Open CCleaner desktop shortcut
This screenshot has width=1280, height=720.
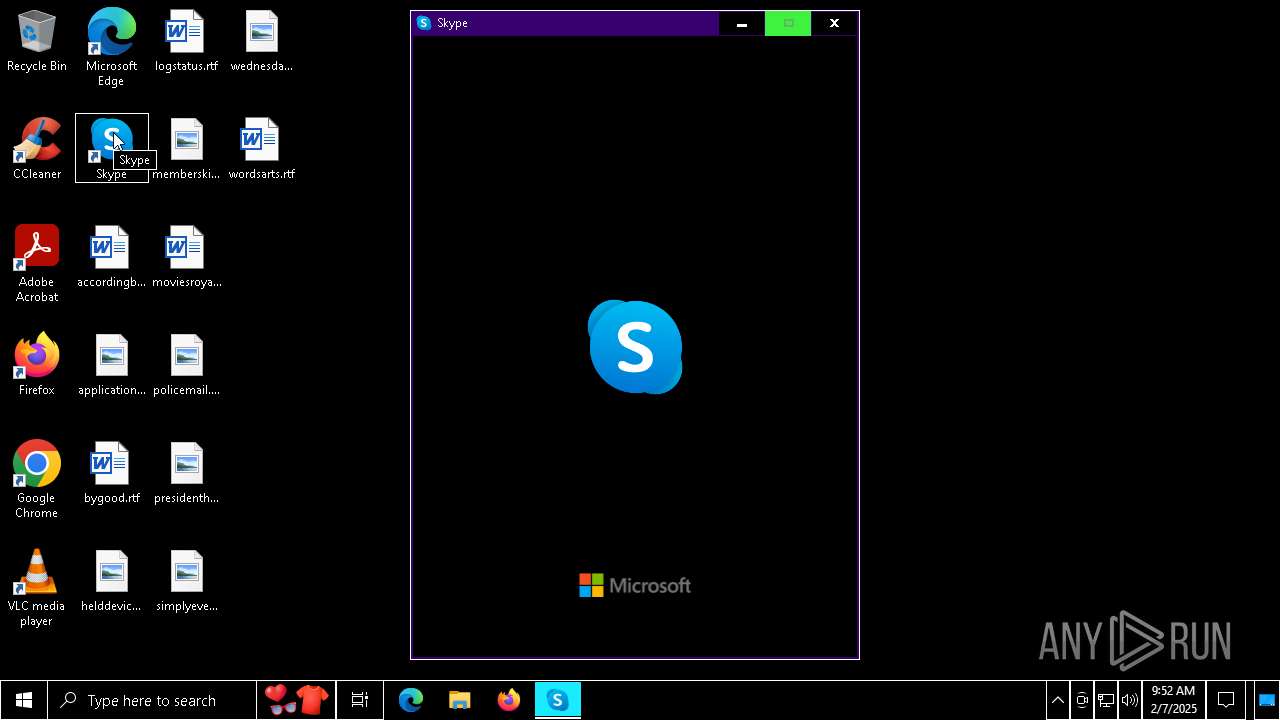[37, 149]
